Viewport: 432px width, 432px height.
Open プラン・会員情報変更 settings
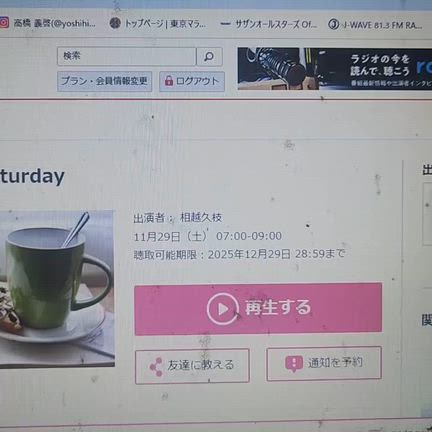[104, 81]
